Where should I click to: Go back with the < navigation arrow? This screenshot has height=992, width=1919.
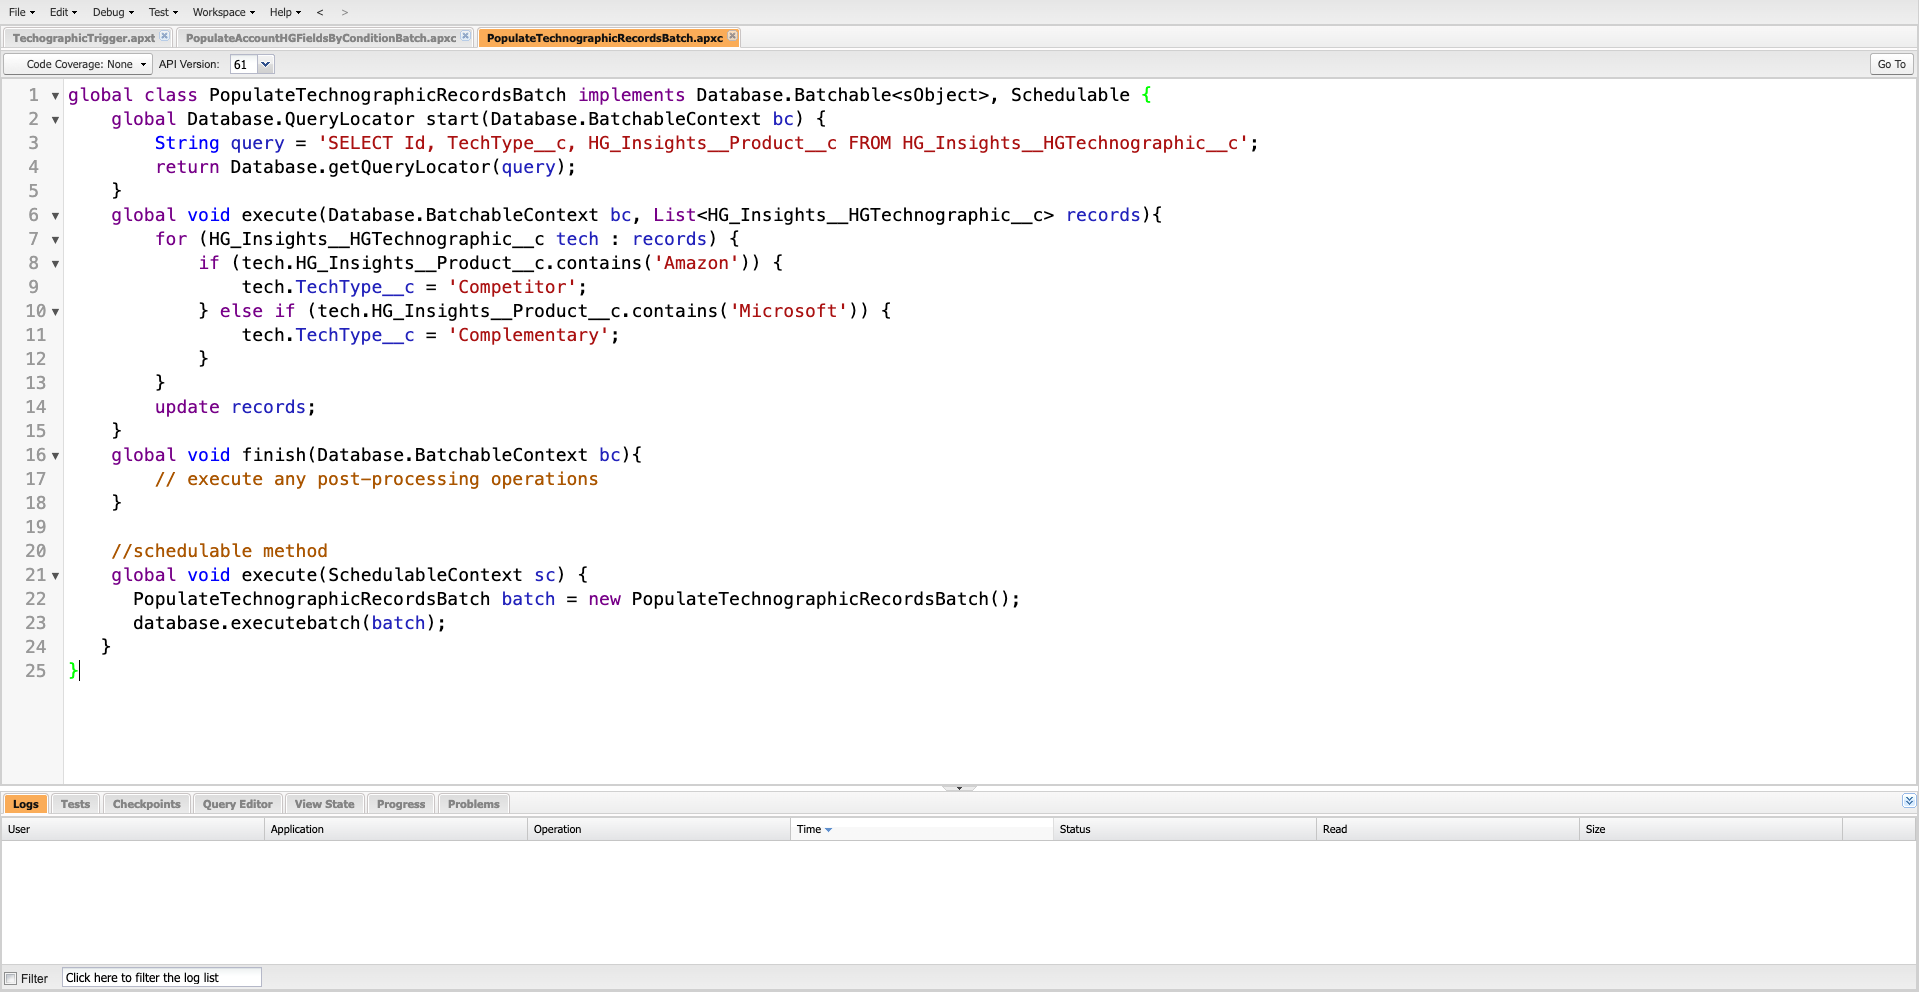click(320, 12)
